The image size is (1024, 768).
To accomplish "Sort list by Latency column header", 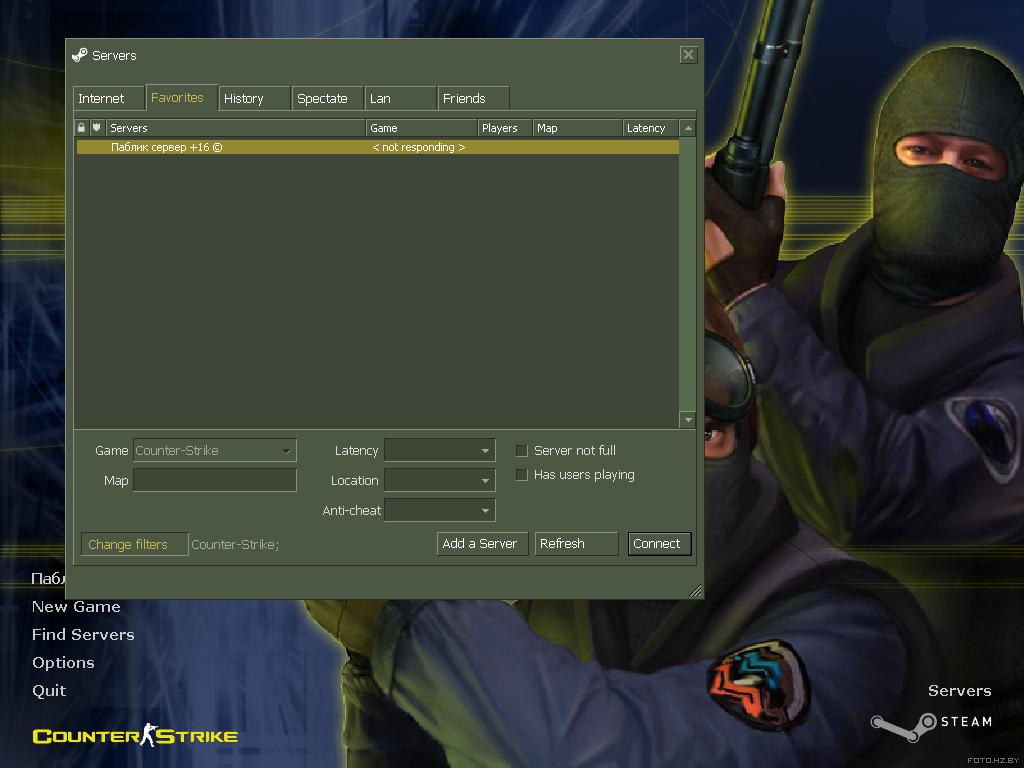I will point(650,128).
